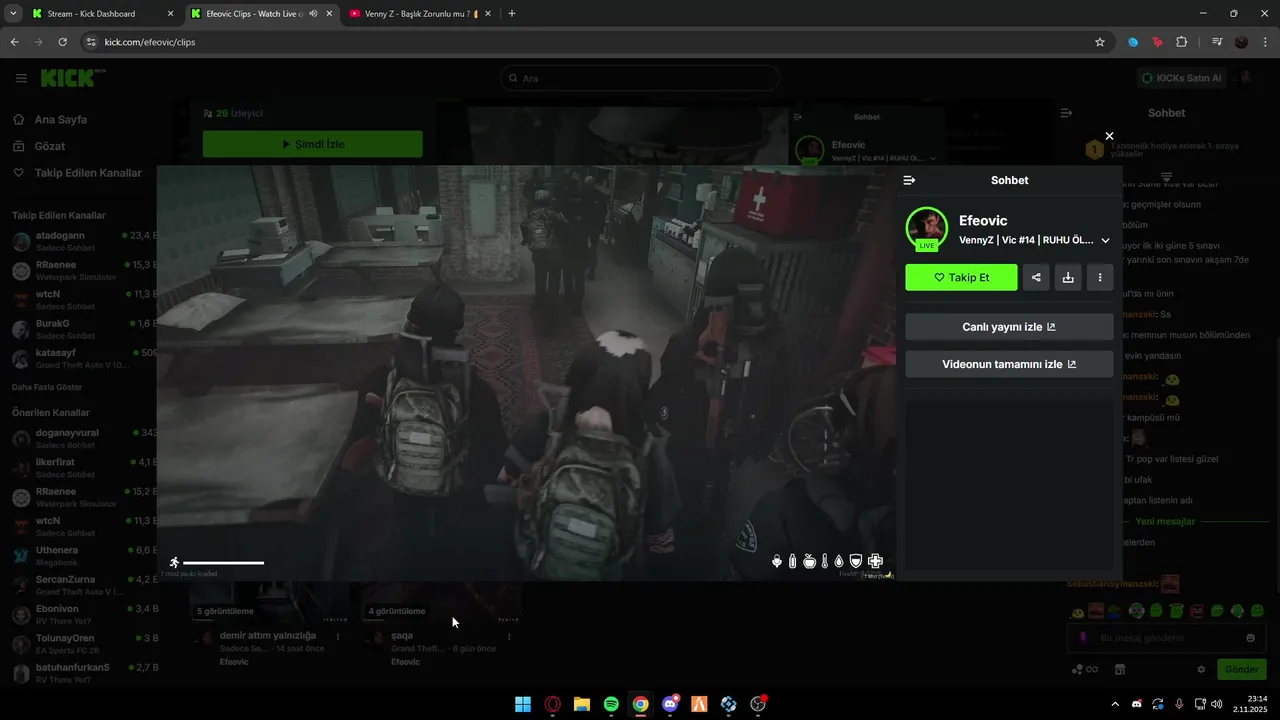Click Videonun tamamını izle button
1280x720 pixels.
[1009, 364]
